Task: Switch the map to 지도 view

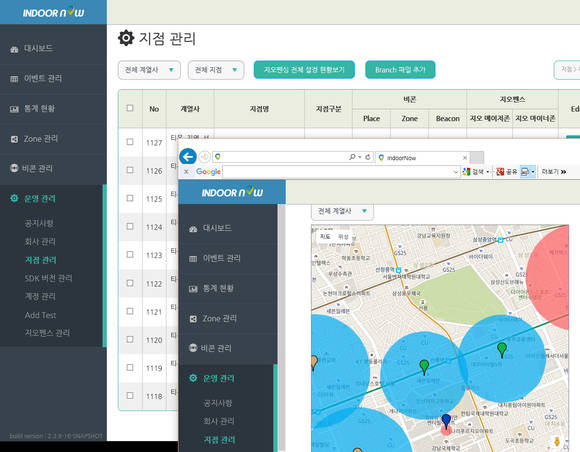Action: point(325,236)
